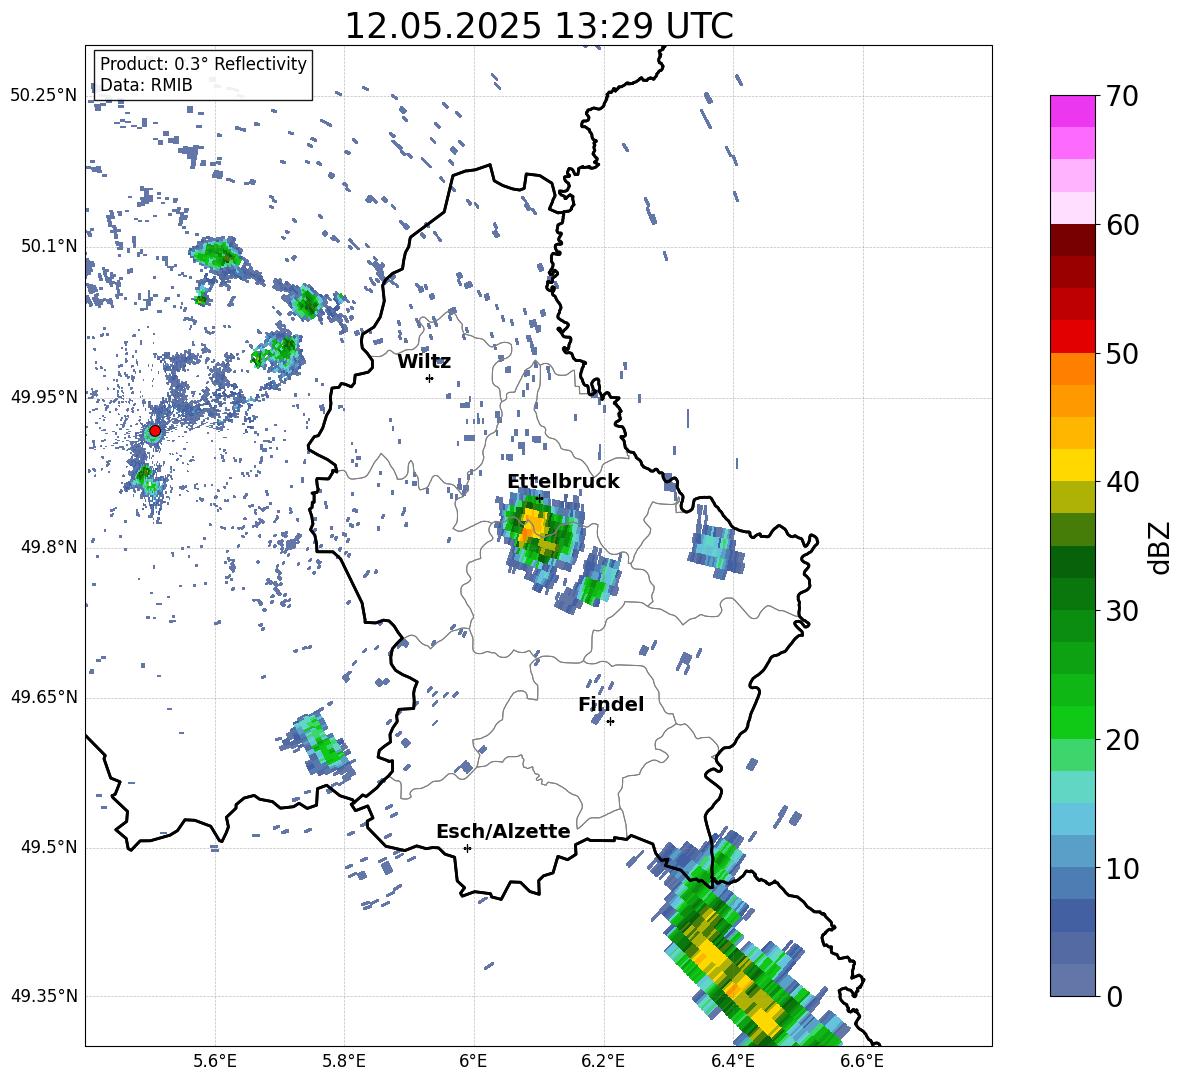This screenshot has height=1081, width=1184.
Task: Click the 49.65°N latitude label
Action: click(44, 697)
